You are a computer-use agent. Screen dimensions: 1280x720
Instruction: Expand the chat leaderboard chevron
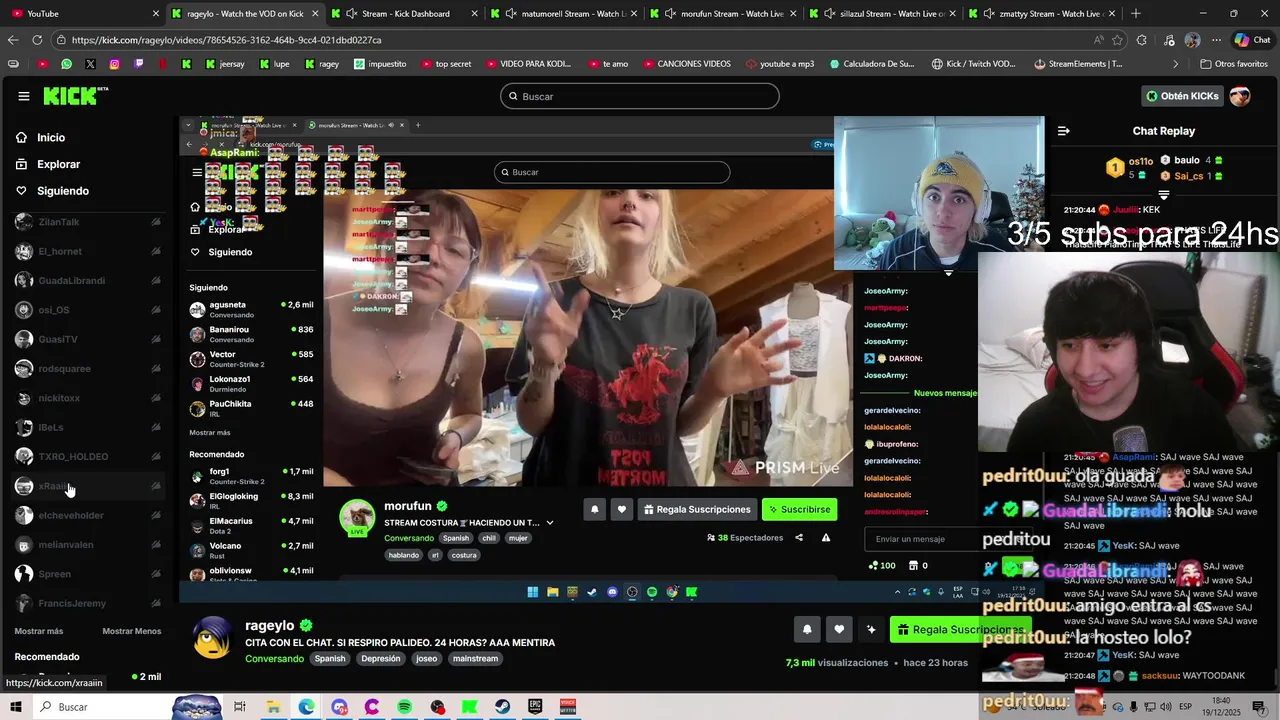tap(1163, 194)
